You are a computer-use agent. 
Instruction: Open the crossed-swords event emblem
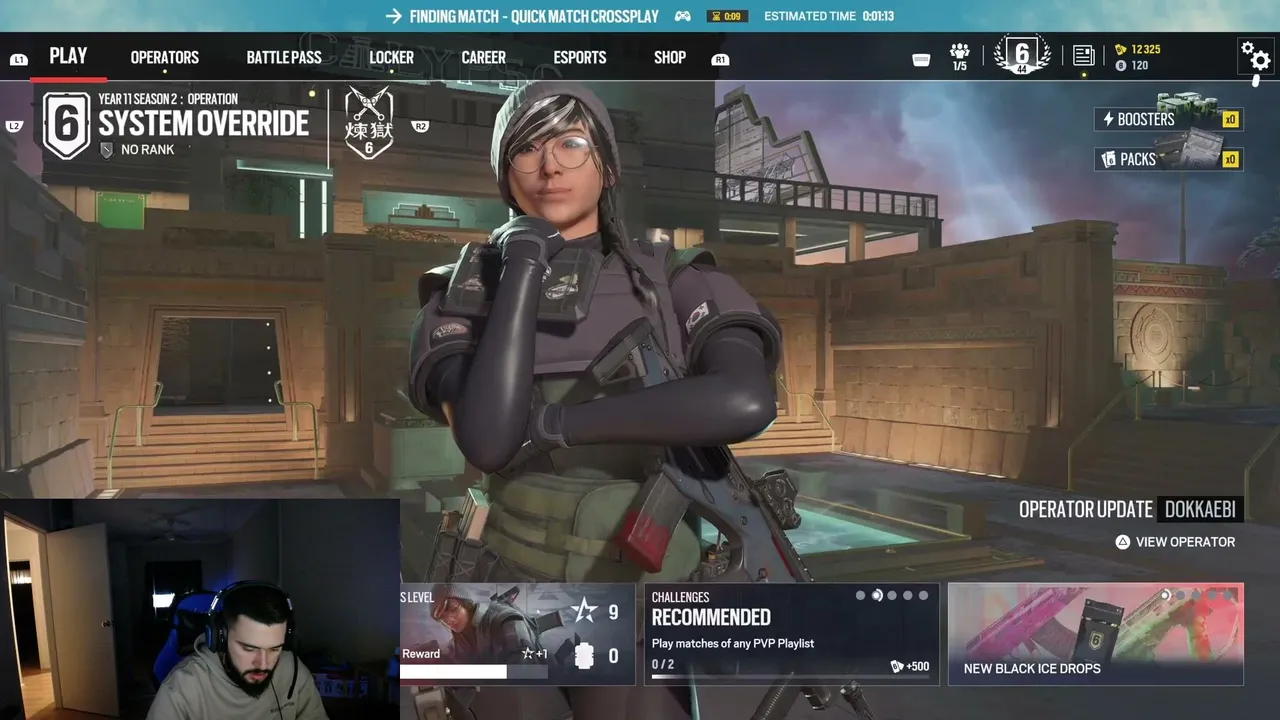(x=369, y=123)
